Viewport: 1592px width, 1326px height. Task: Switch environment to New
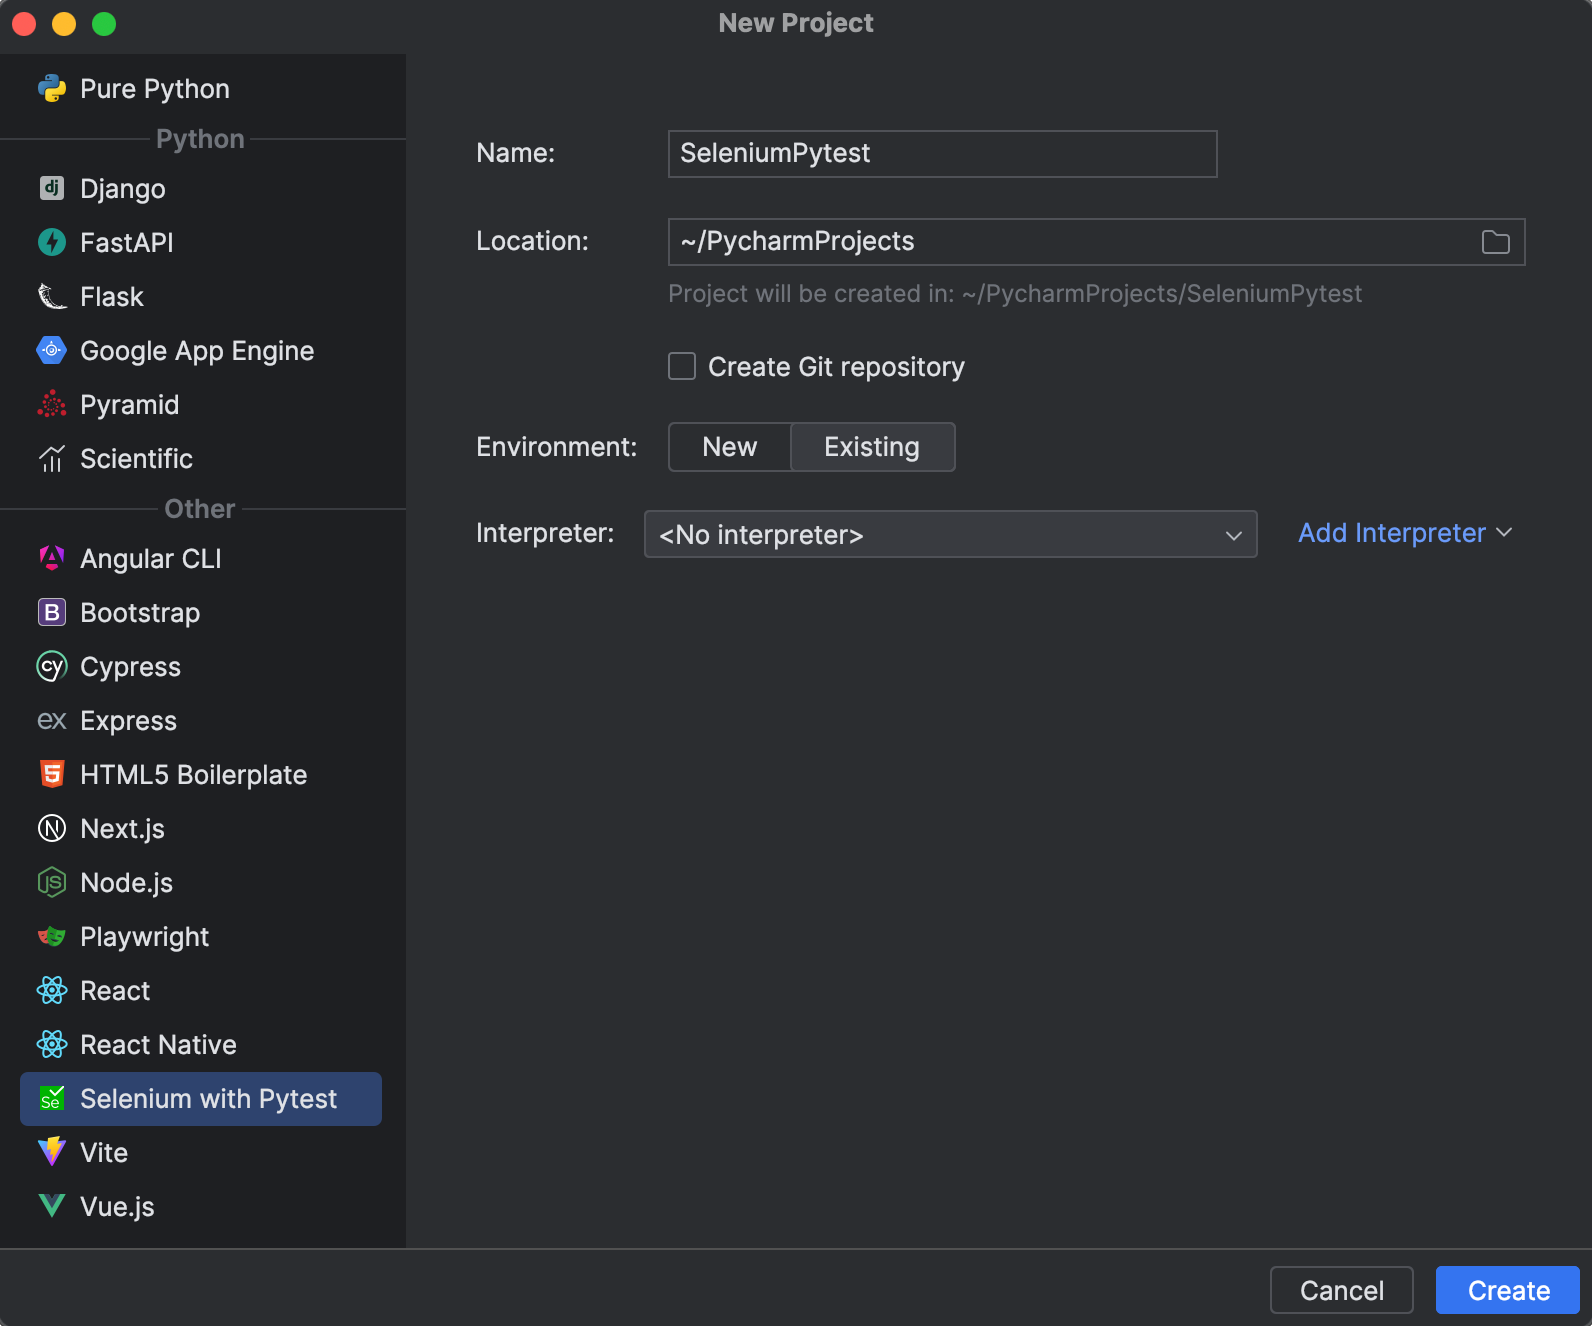coord(729,447)
